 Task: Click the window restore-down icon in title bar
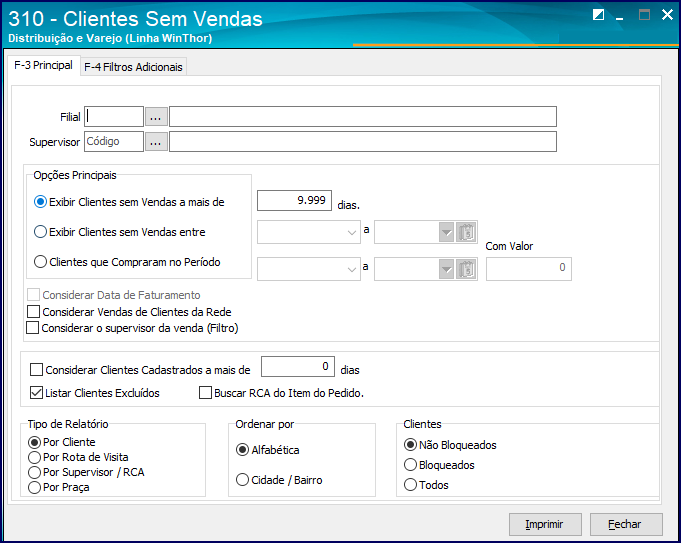click(x=598, y=15)
